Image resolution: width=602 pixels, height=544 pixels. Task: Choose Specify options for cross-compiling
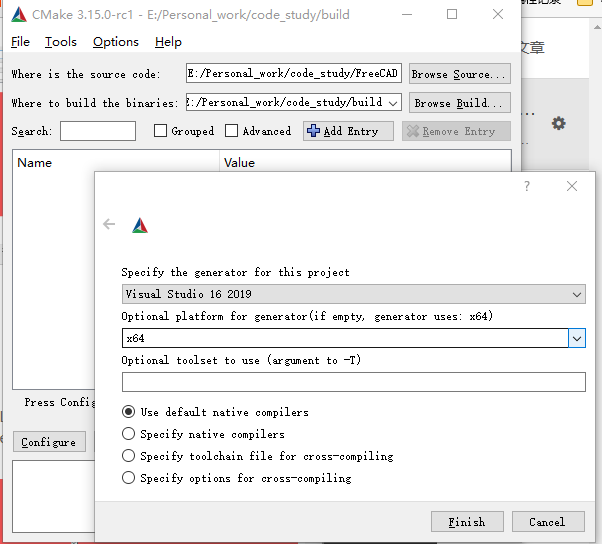[x=128, y=478]
